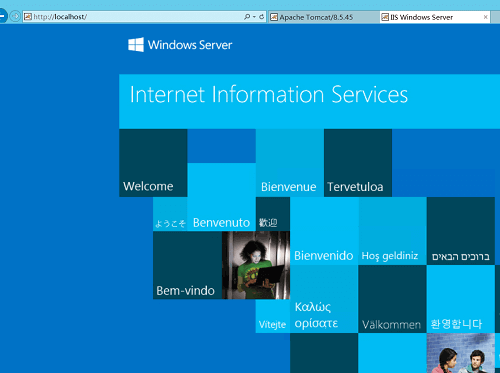This screenshot has height=373, width=500.
Task: Click the Tervetuloa tile
Action: coord(358,163)
